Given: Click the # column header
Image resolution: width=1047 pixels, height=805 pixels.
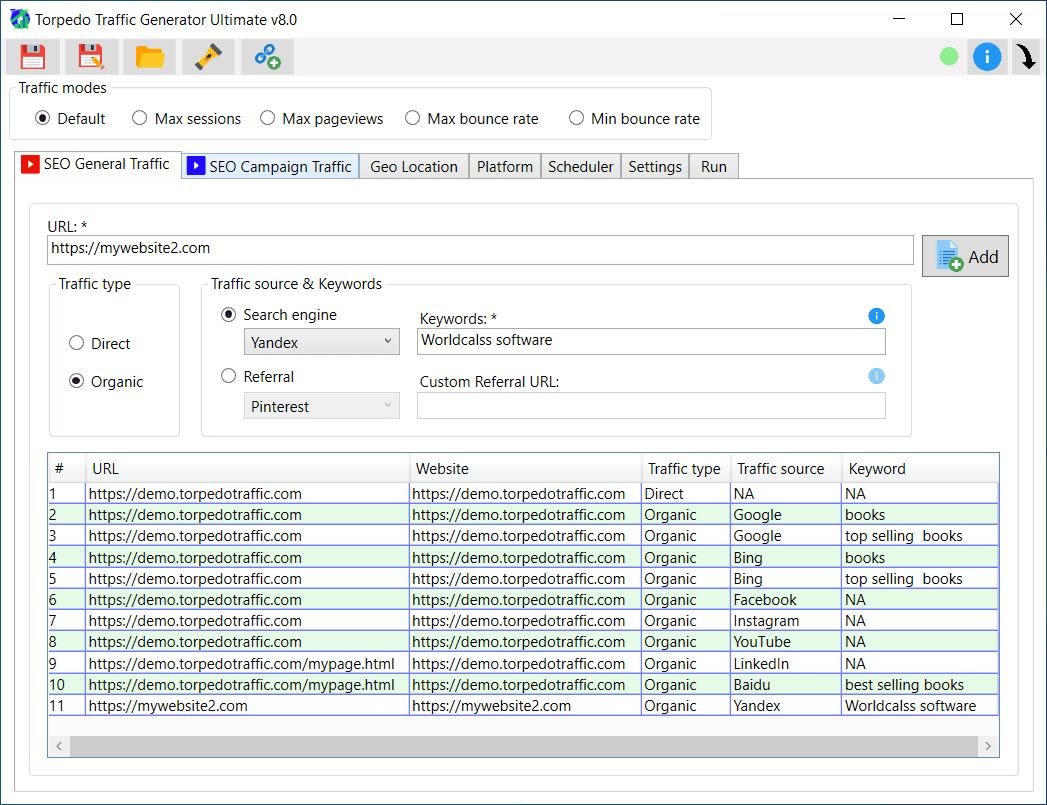Looking at the screenshot, I should 67,469.
